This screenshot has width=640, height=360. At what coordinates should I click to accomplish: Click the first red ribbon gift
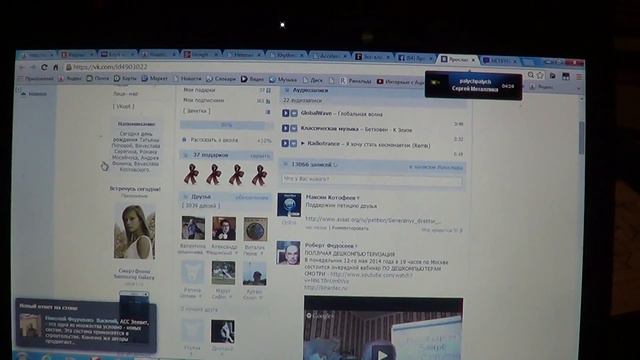coord(191,175)
